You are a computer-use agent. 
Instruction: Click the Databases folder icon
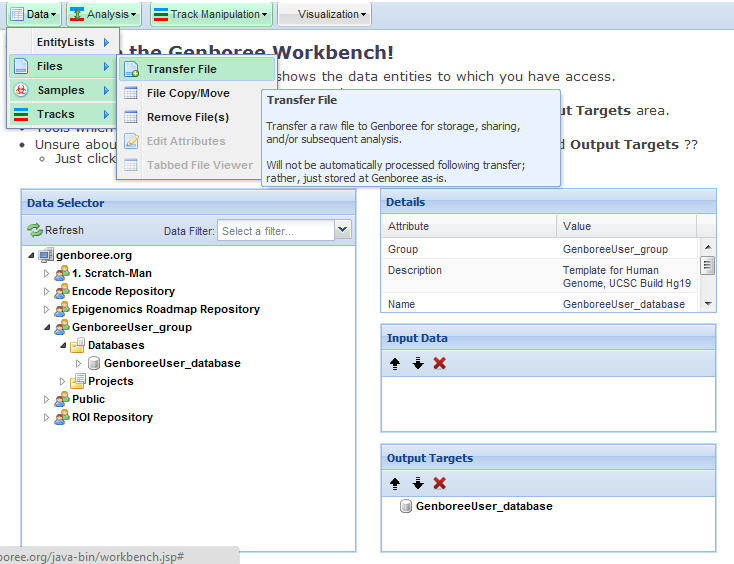pyautogui.click(x=77, y=345)
